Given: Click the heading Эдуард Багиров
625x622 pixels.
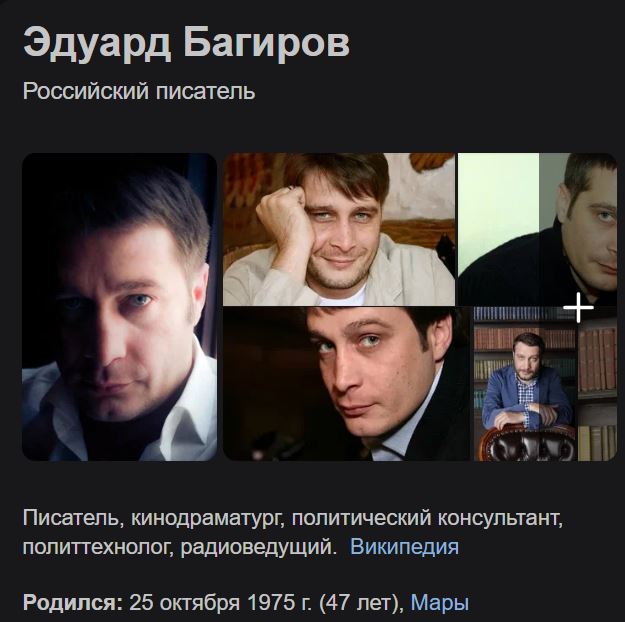Looking at the screenshot, I should (x=186, y=43).
